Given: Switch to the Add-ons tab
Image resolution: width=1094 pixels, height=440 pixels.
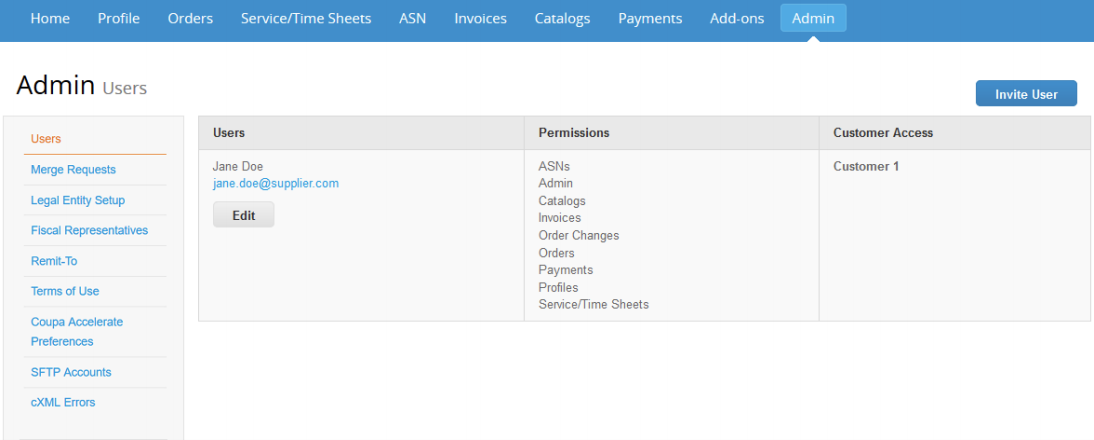Looking at the screenshot, I should 737,18.
